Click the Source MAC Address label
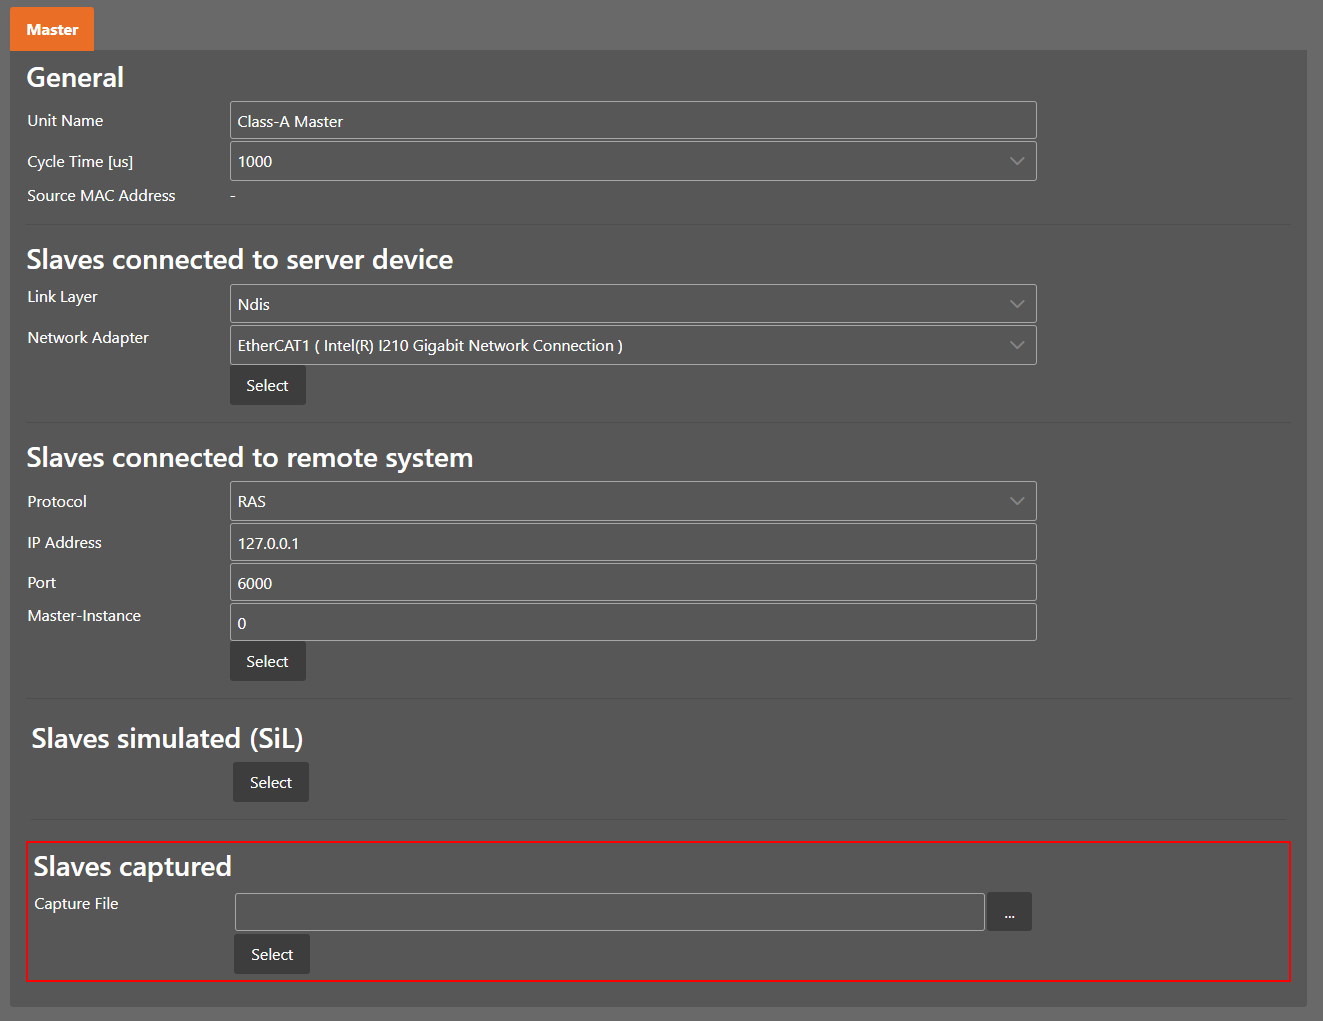This screenshot has width=1323, height=1021. point(101,196)
